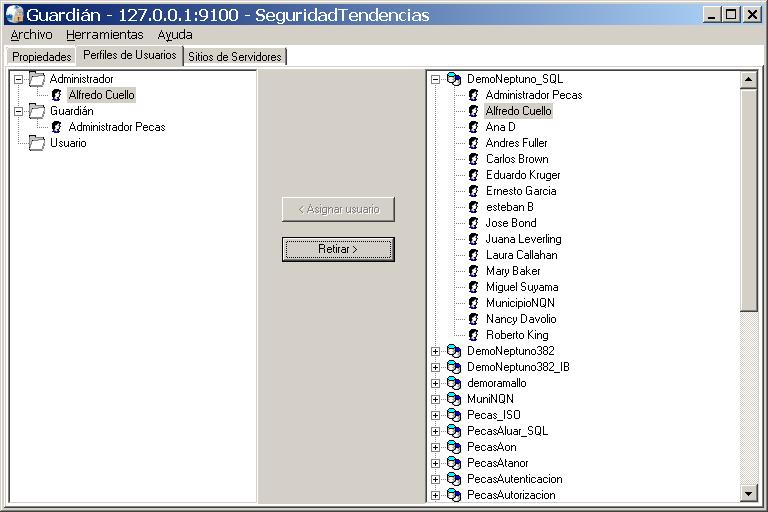Click the MuniNQN database icon

click(454, 399)
